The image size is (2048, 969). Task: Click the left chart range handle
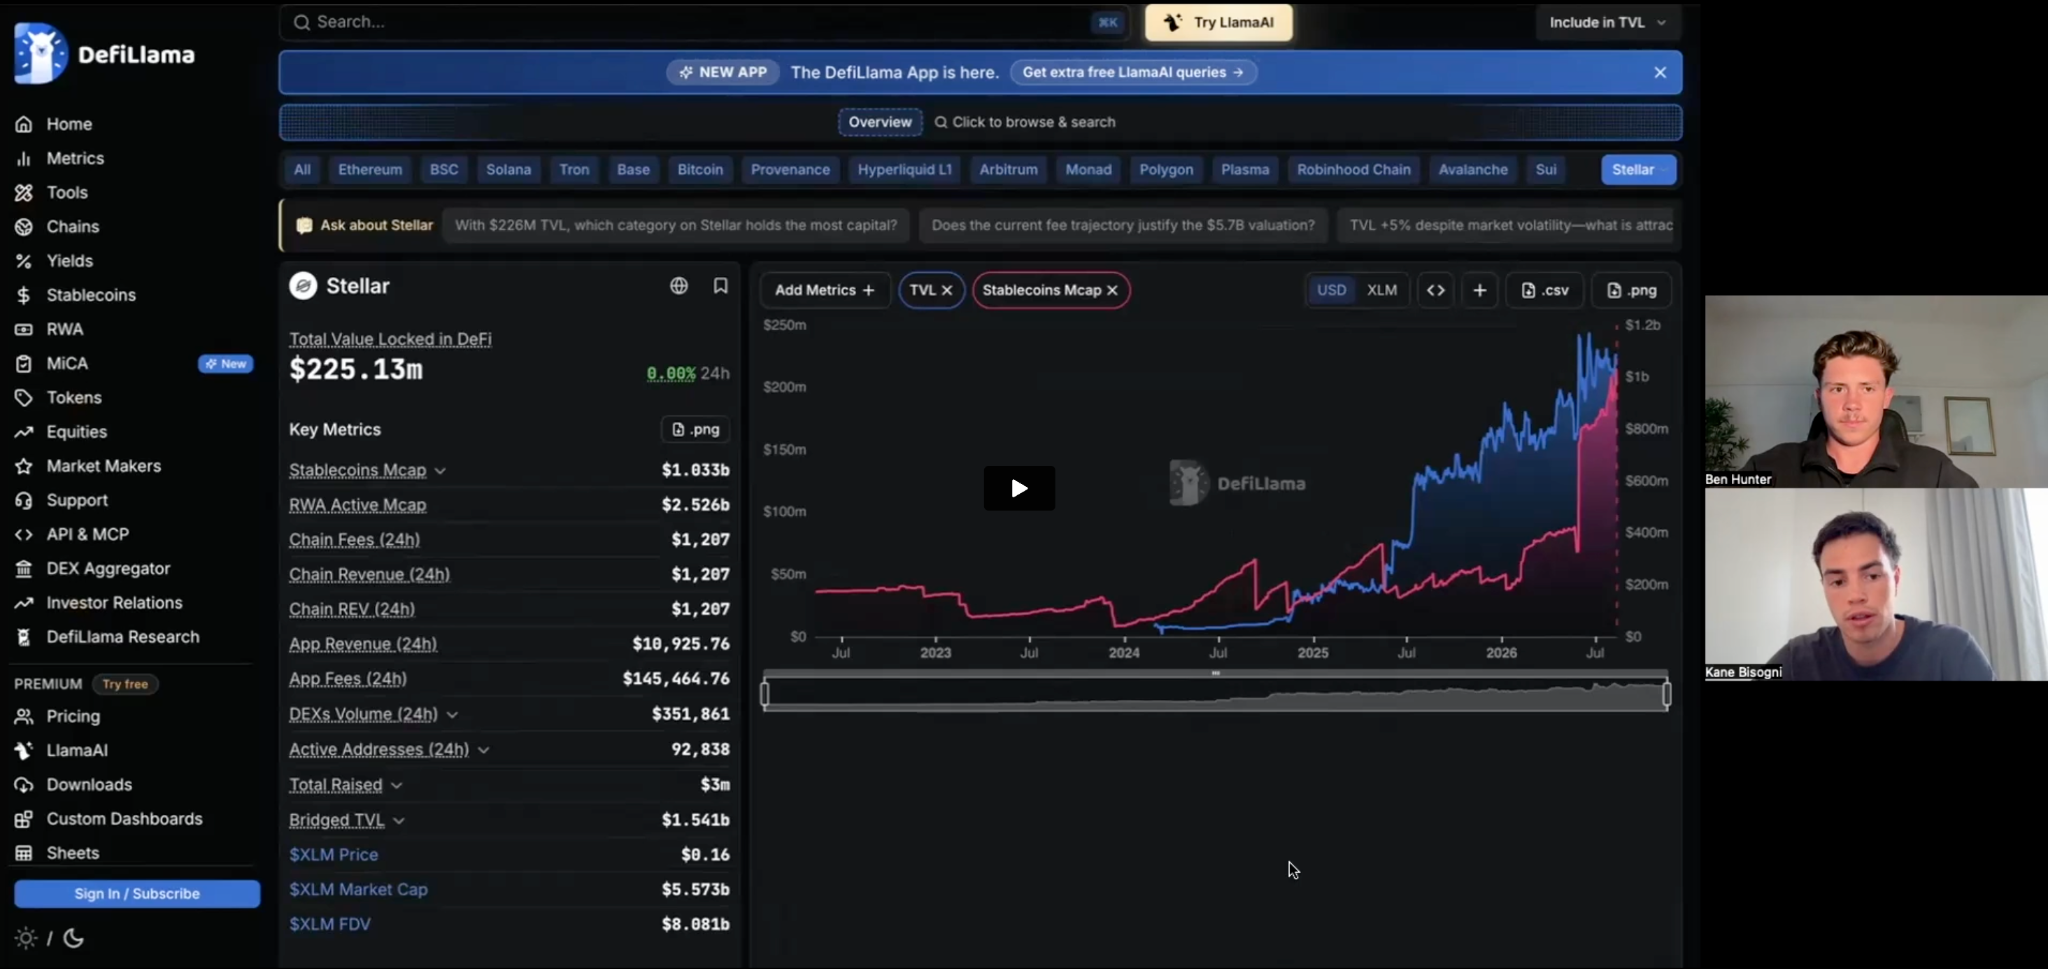pyautogui.click(x=765, y=694)
